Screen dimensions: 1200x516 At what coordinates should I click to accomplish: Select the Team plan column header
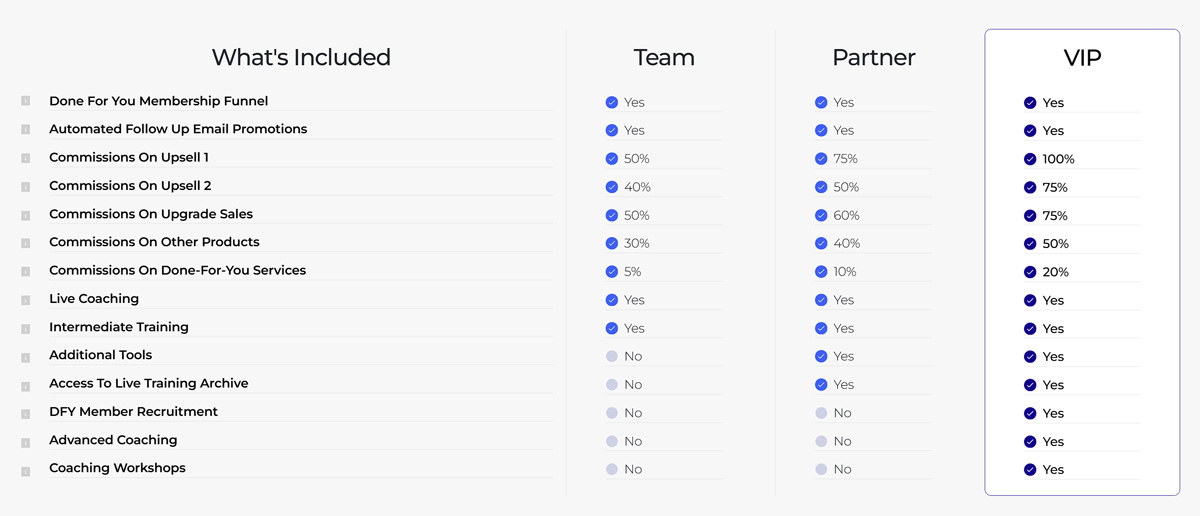coord(664,58)
